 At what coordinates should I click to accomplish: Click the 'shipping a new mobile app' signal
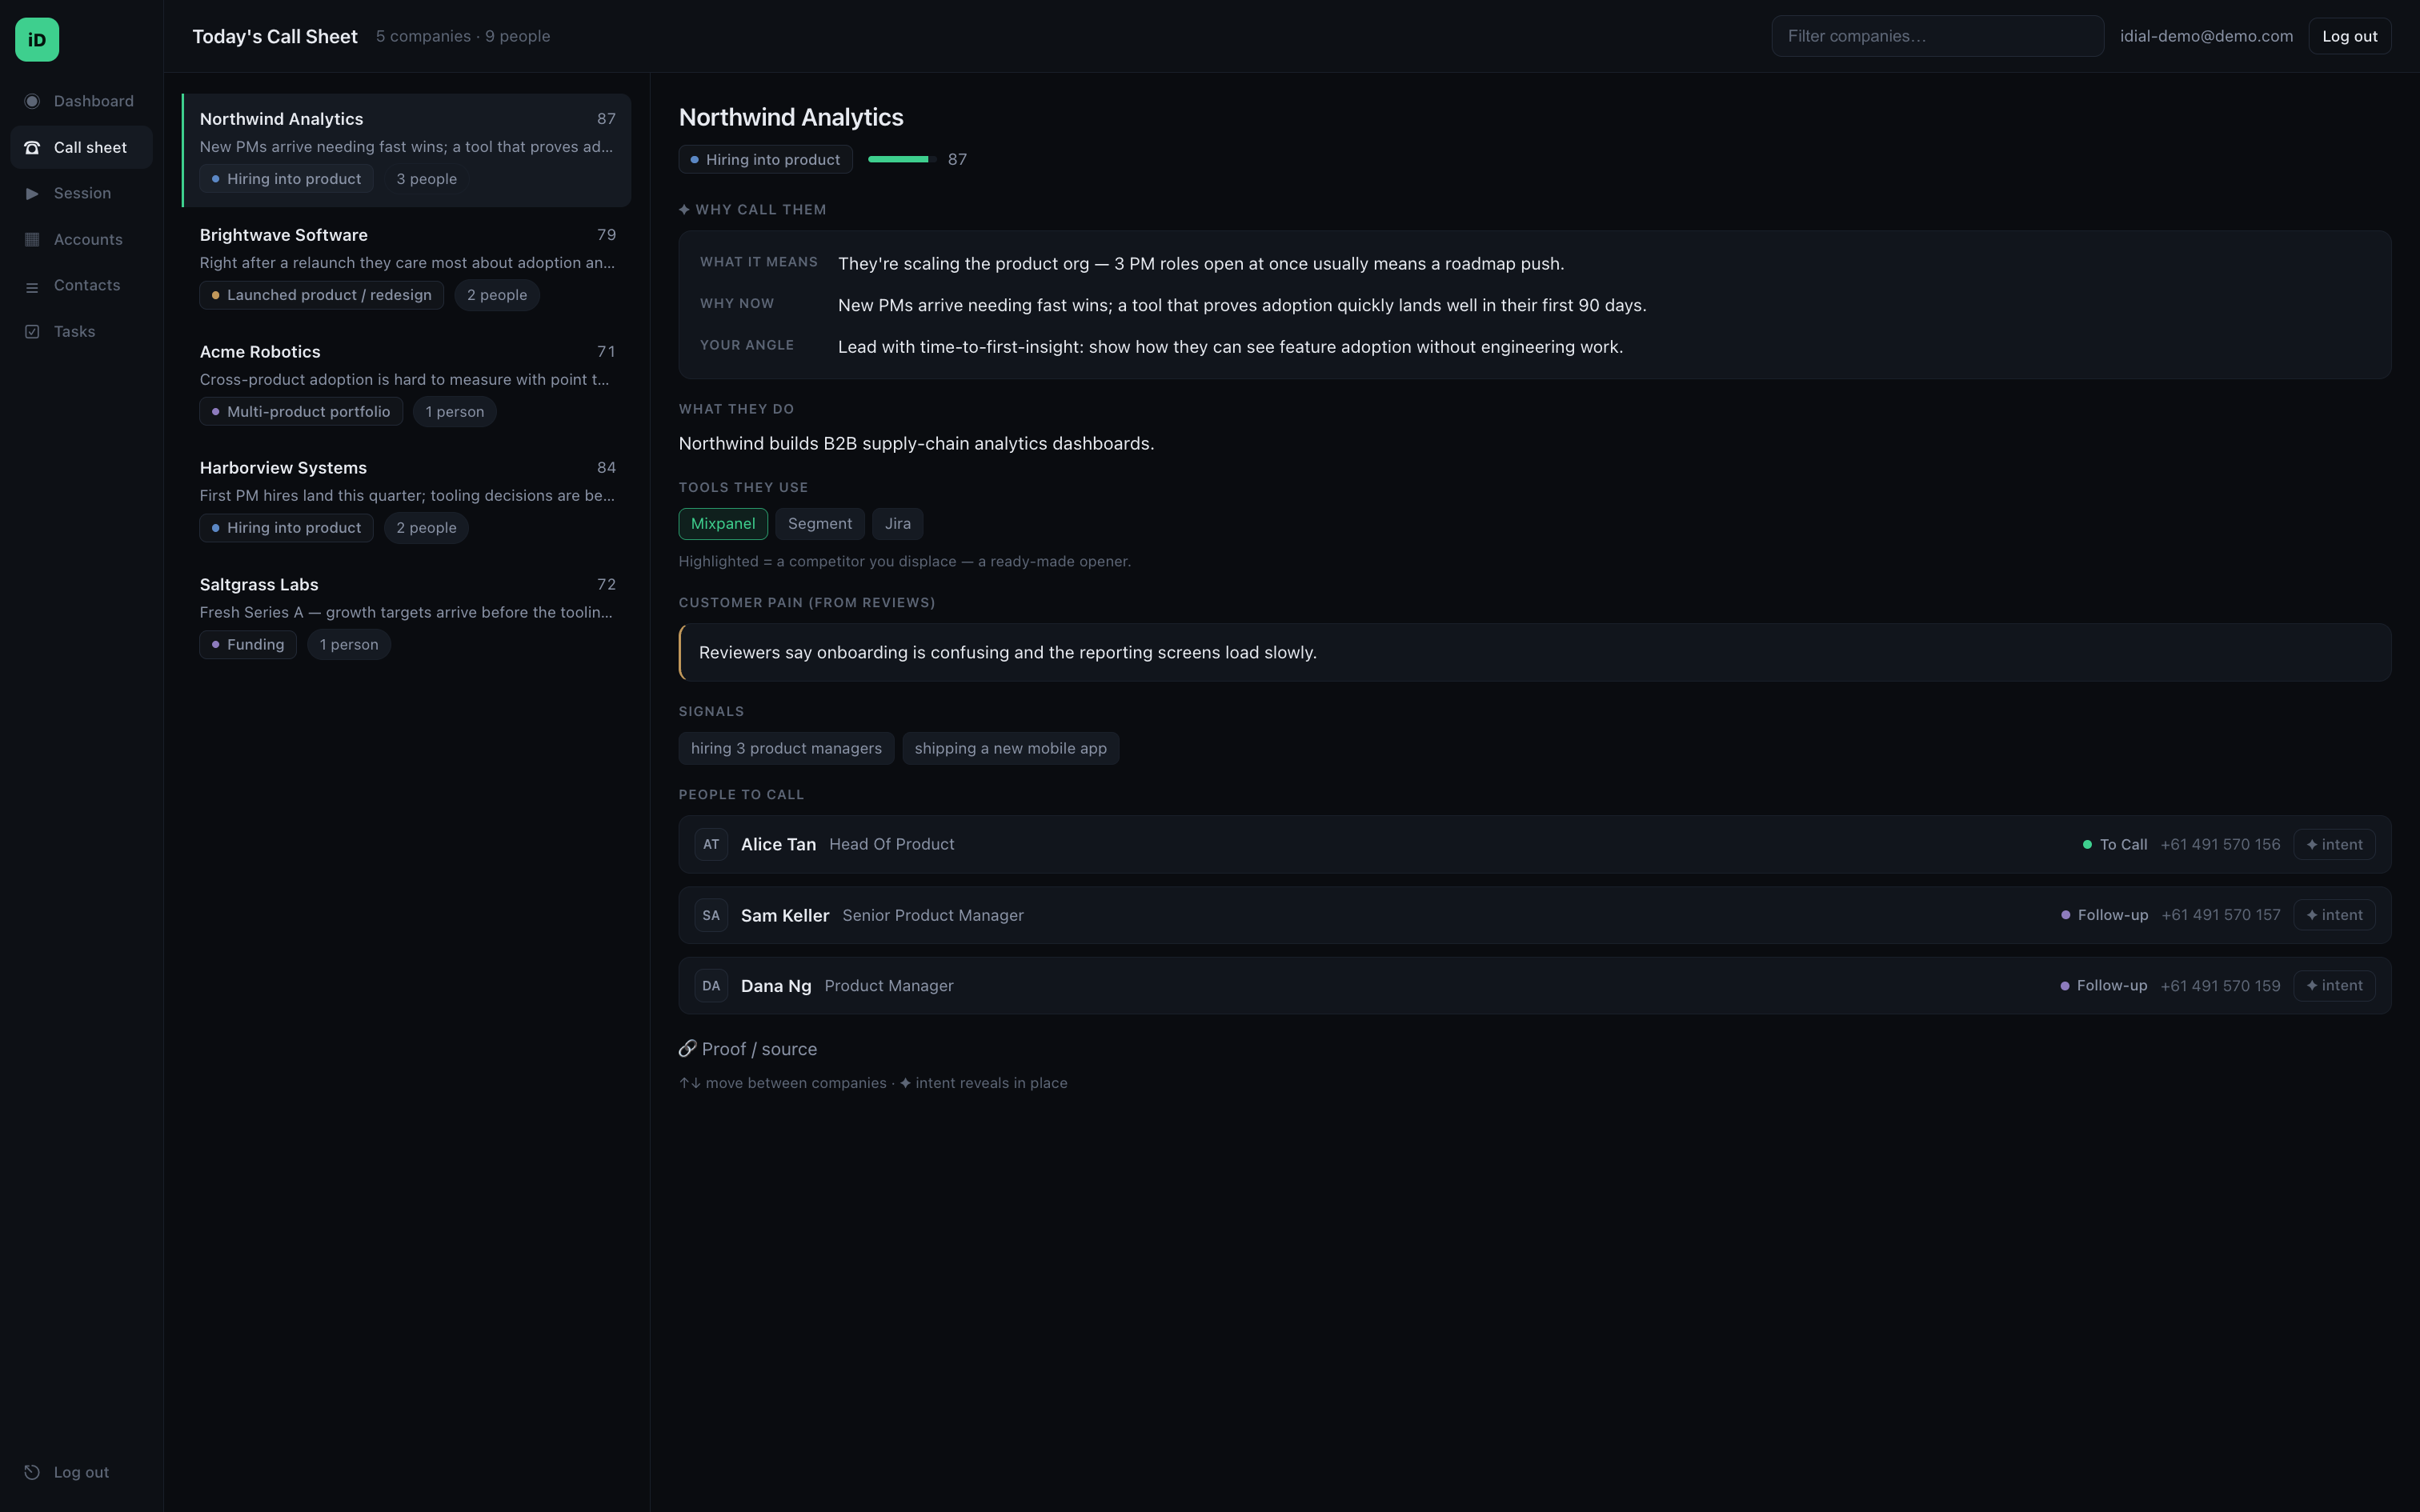pos(1010,748)
